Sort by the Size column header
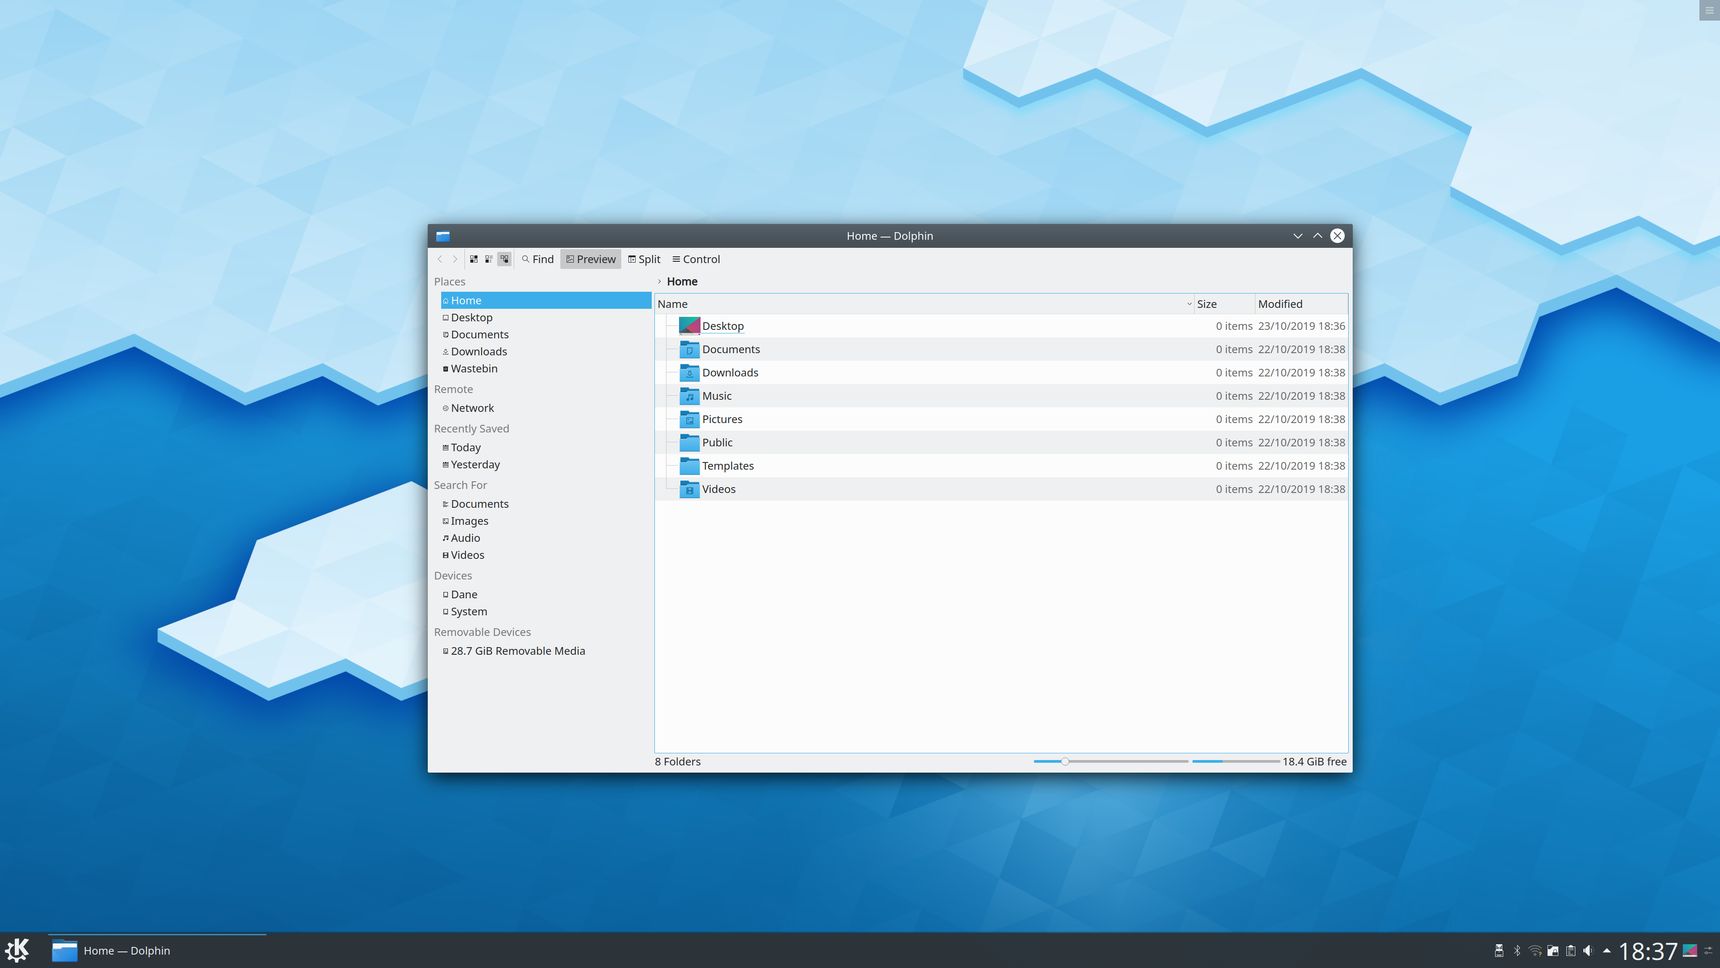 coord(1225,304)
